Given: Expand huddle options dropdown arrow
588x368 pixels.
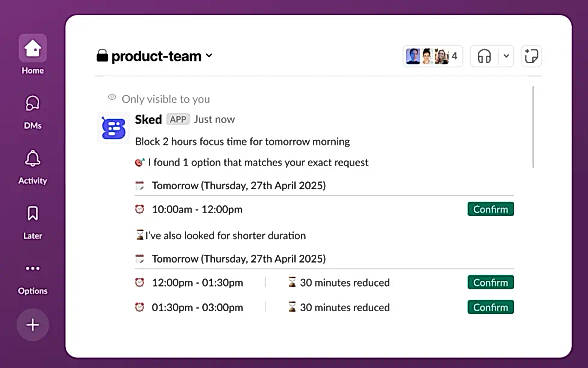Looking at the screenshot, I should [x=506, y=56].
